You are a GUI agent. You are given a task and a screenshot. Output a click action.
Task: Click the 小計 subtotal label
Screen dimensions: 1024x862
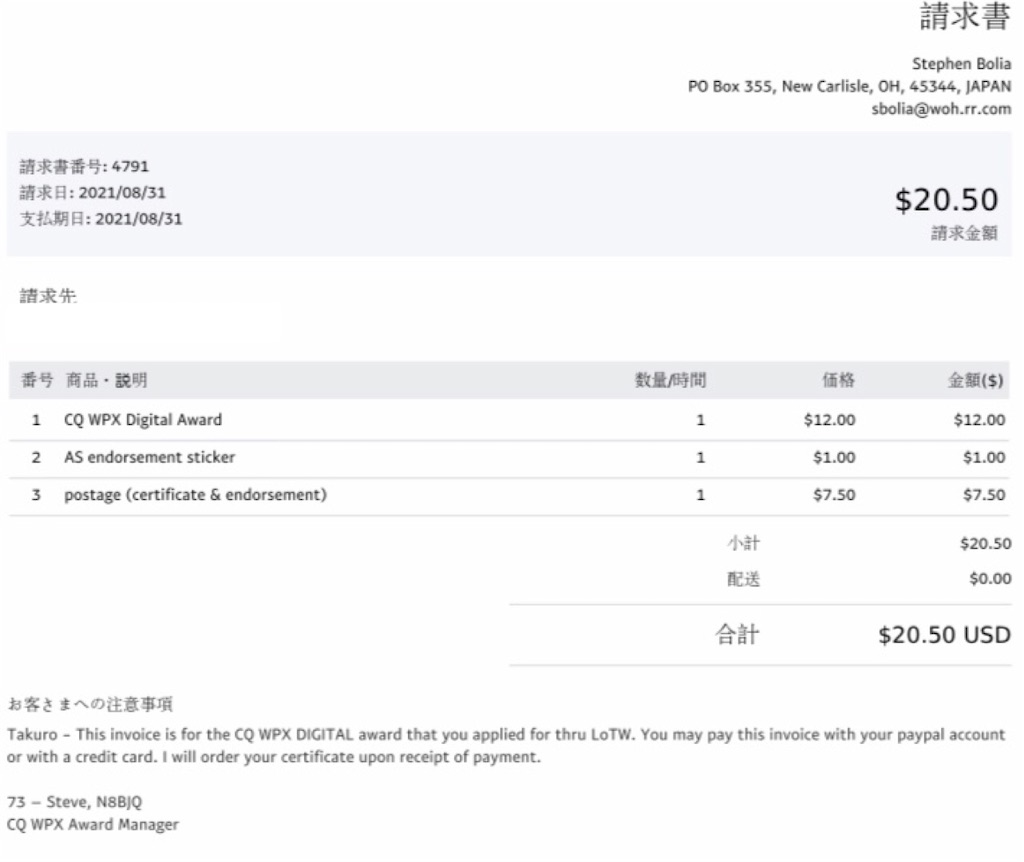coord(744,543)
